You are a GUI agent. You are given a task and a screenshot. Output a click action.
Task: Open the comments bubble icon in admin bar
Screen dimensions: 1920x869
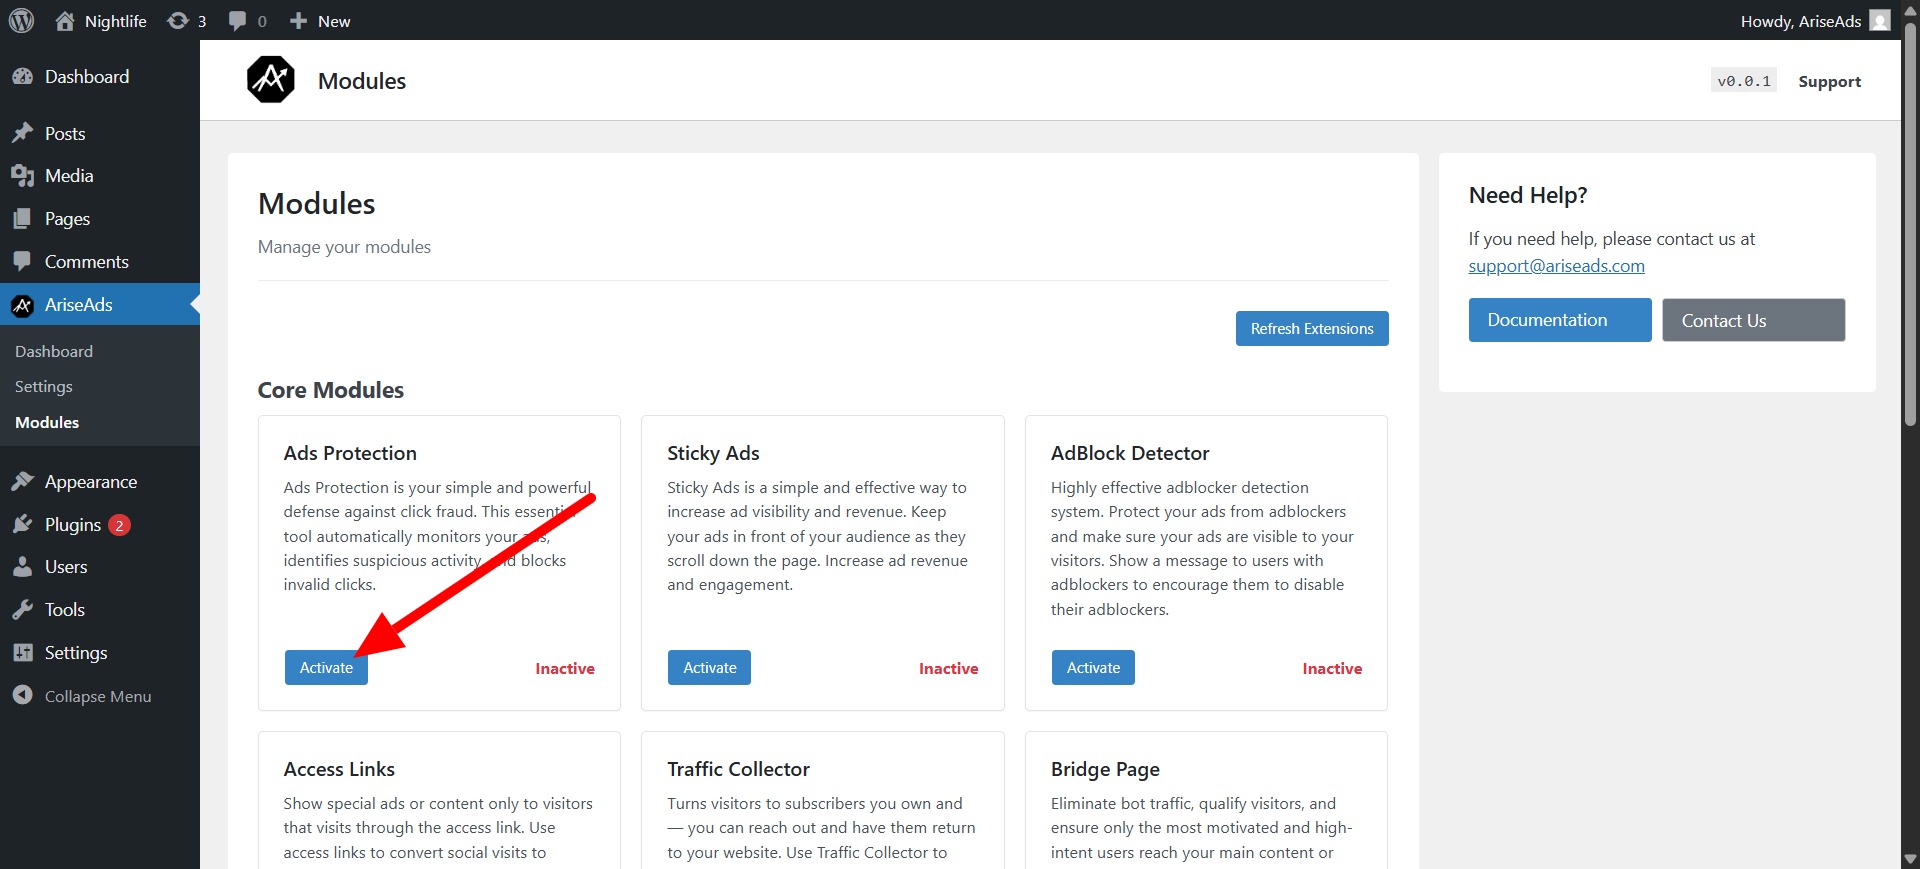pyautogui.click(x=237, y=21)
